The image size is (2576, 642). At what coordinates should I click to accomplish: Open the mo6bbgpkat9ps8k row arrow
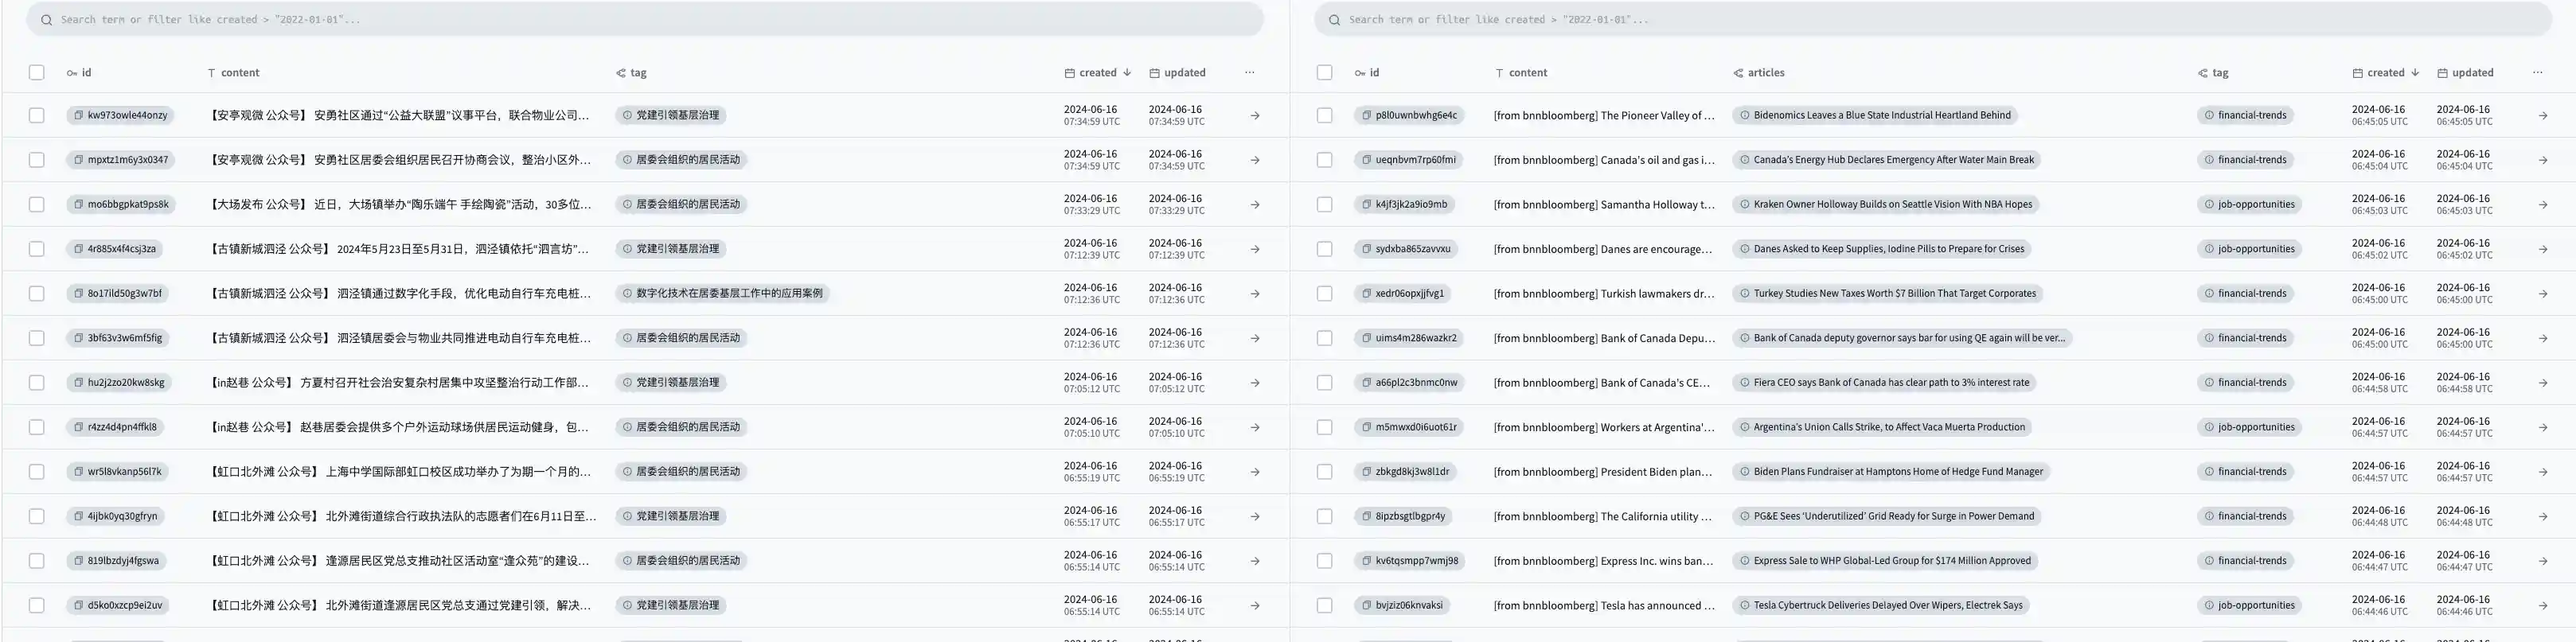click(x=1255, y=205)
